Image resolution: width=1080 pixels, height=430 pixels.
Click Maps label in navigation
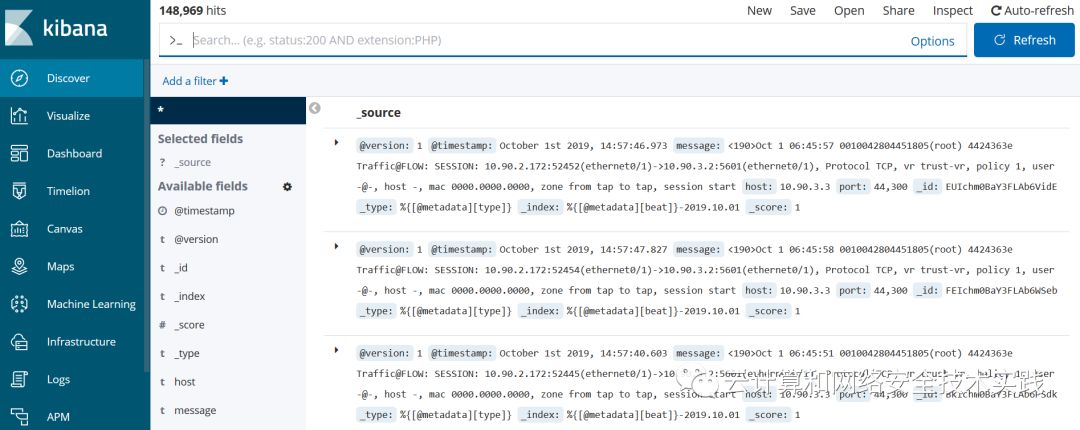tap(60, 267)
